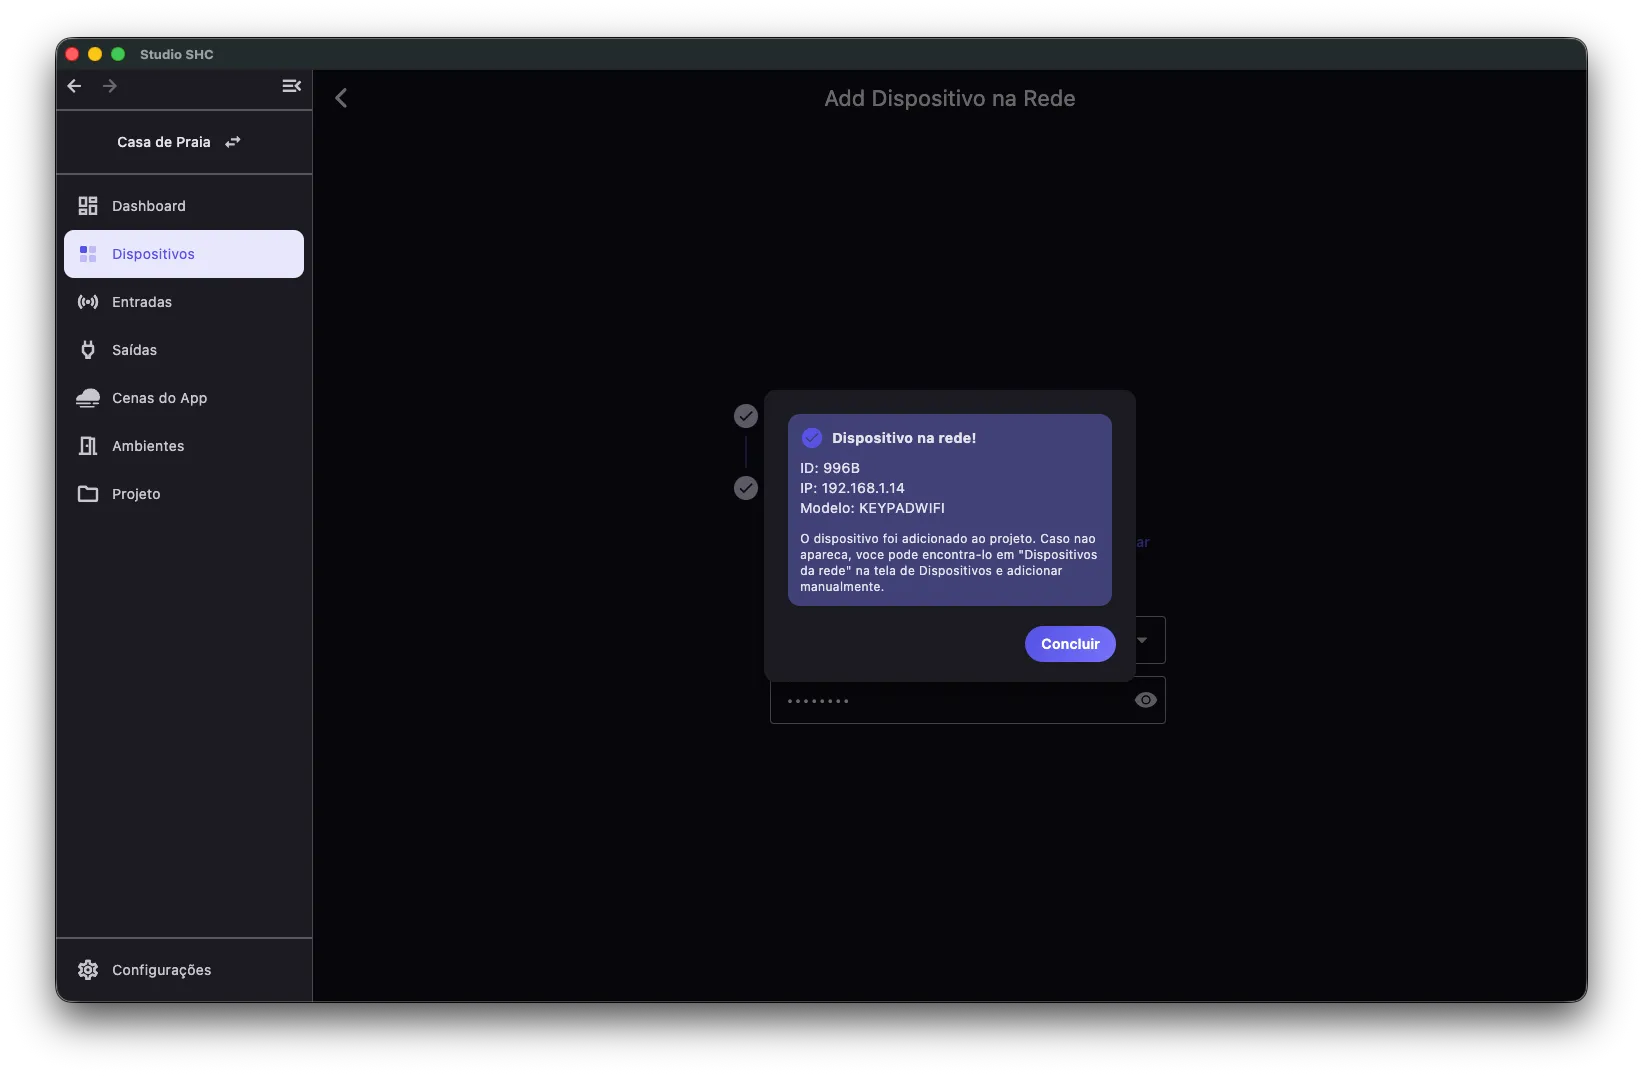Click the Saídas plug icon

pos(88,350)
